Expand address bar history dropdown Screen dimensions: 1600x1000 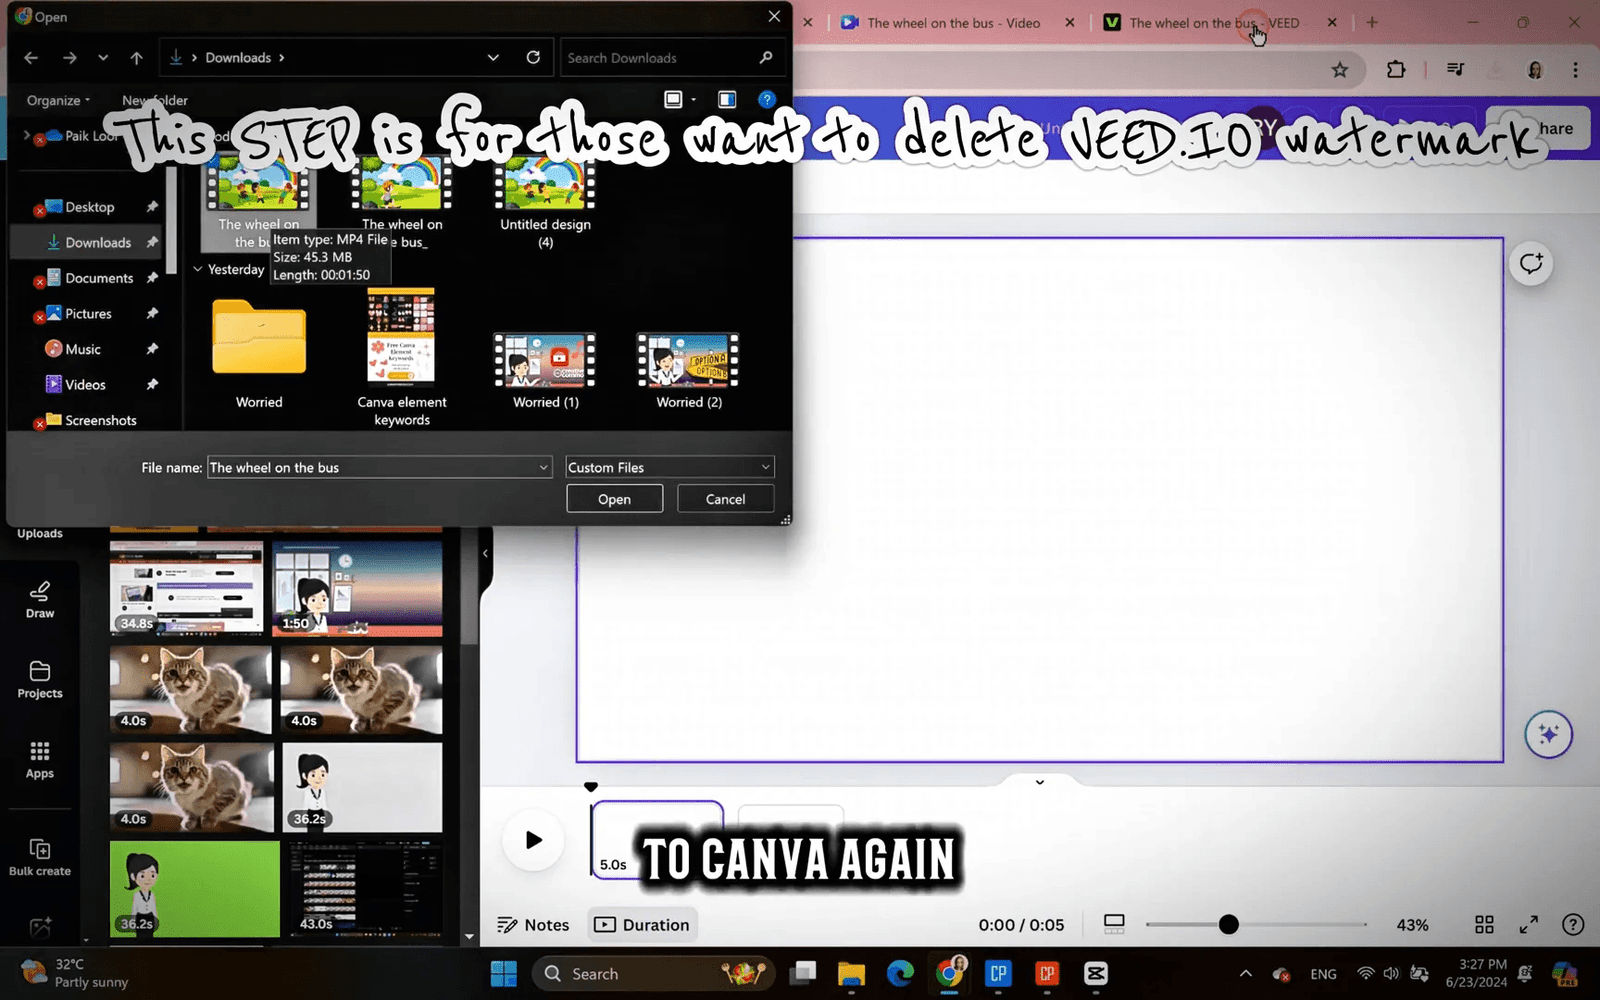tap(493, 58)
